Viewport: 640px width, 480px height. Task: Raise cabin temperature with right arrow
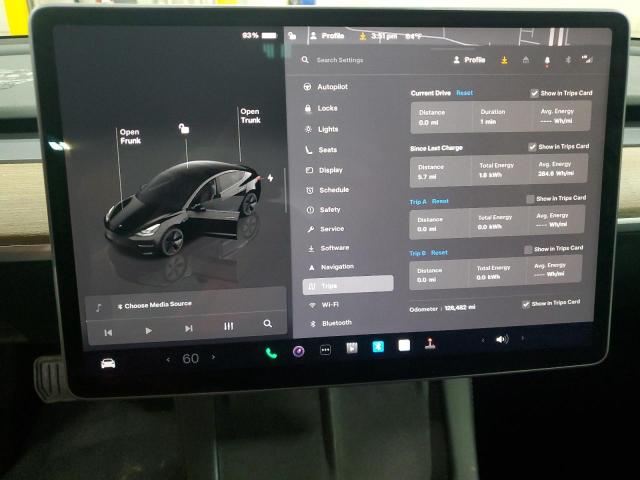[213, 357]
